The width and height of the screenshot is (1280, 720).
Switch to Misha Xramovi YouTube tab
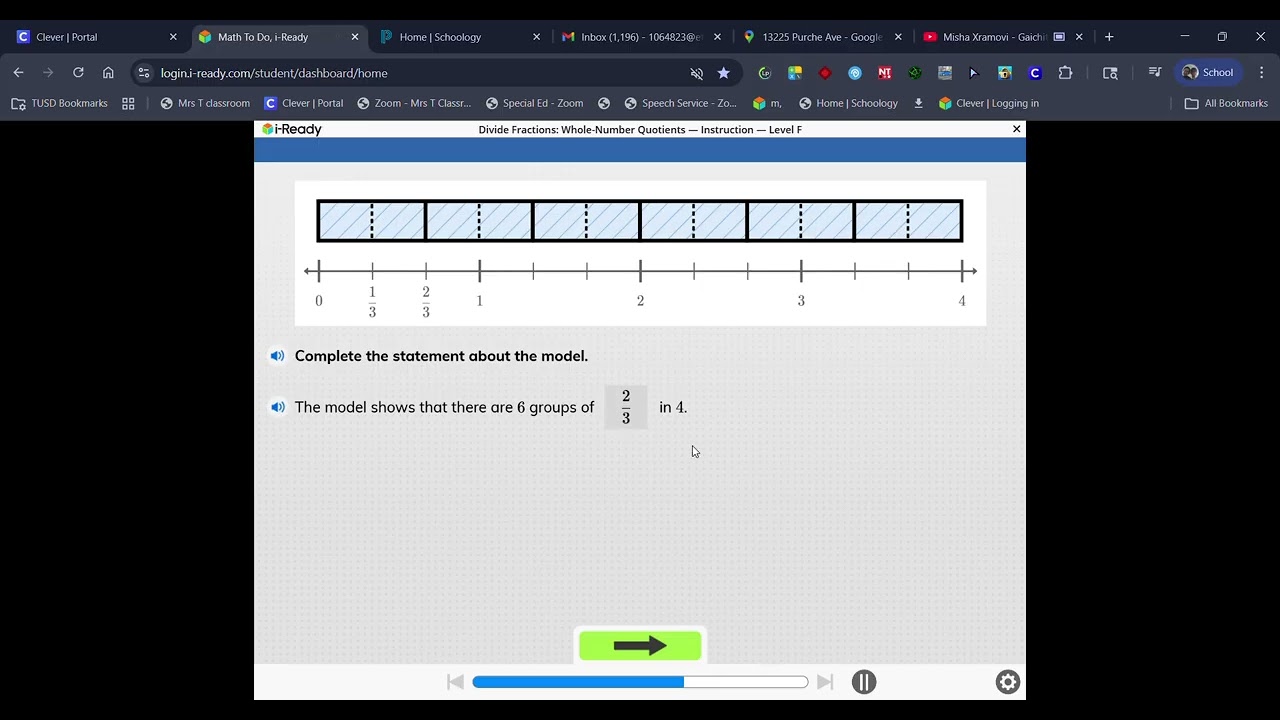click(1003, 37)
